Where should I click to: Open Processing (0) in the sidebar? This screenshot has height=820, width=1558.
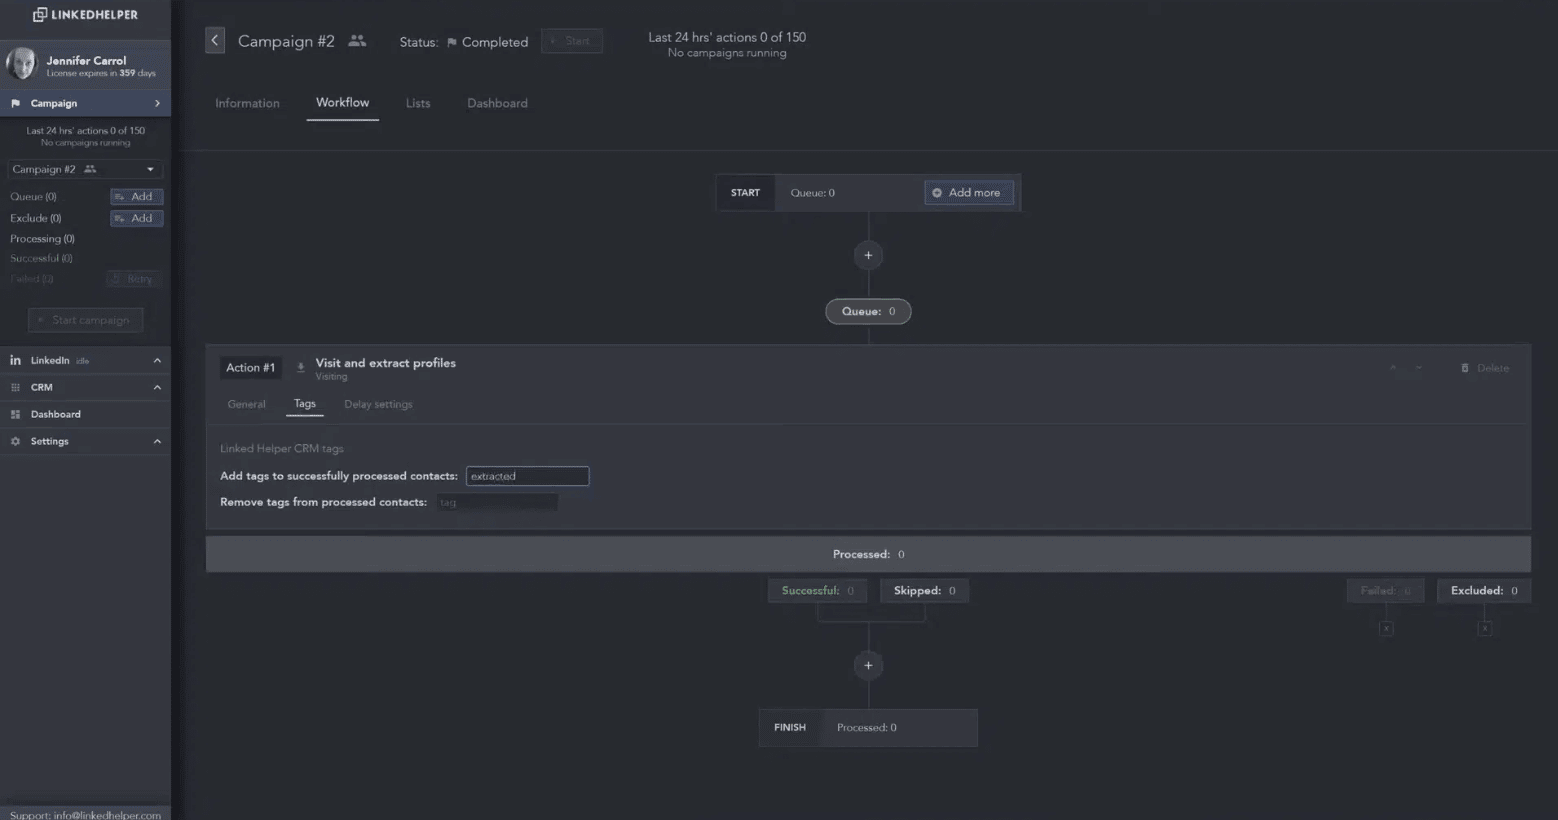(42, 239)
